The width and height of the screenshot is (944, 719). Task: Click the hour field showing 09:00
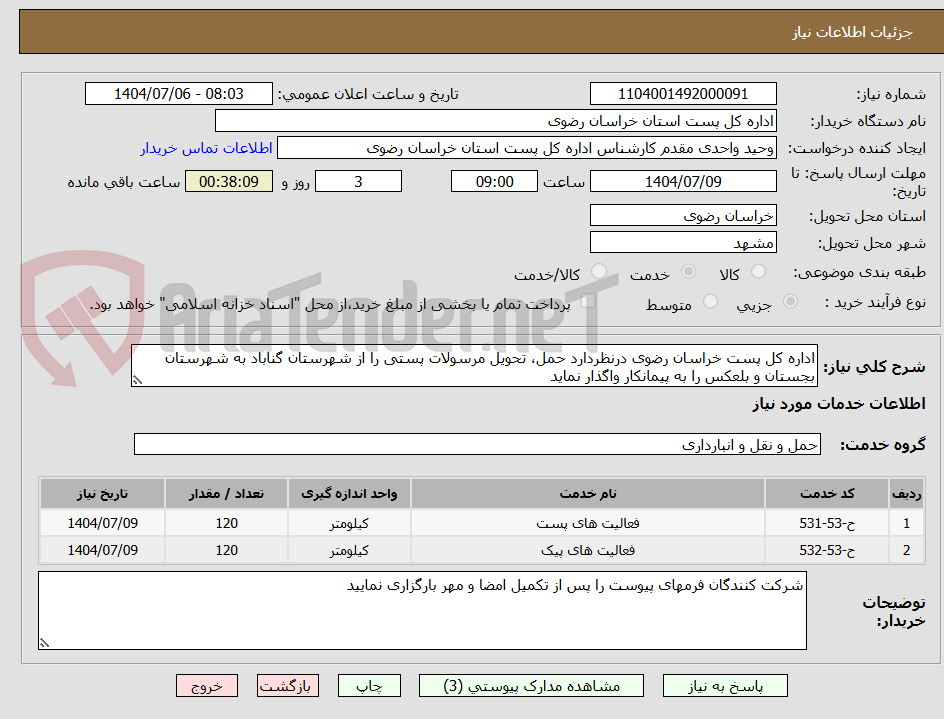tap(494, 181)
